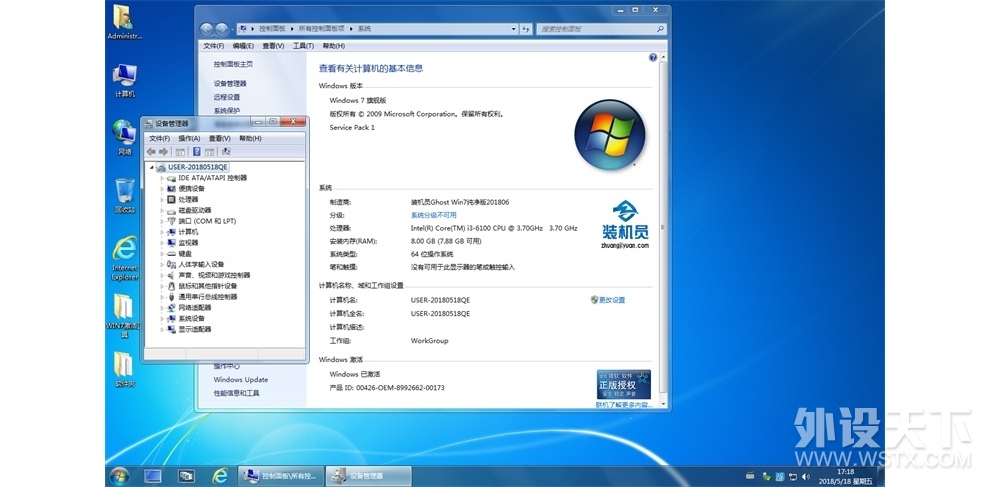Click the help question mark in System window
Image resolution: width=990 pixels, height=487 pixels.
653,57
